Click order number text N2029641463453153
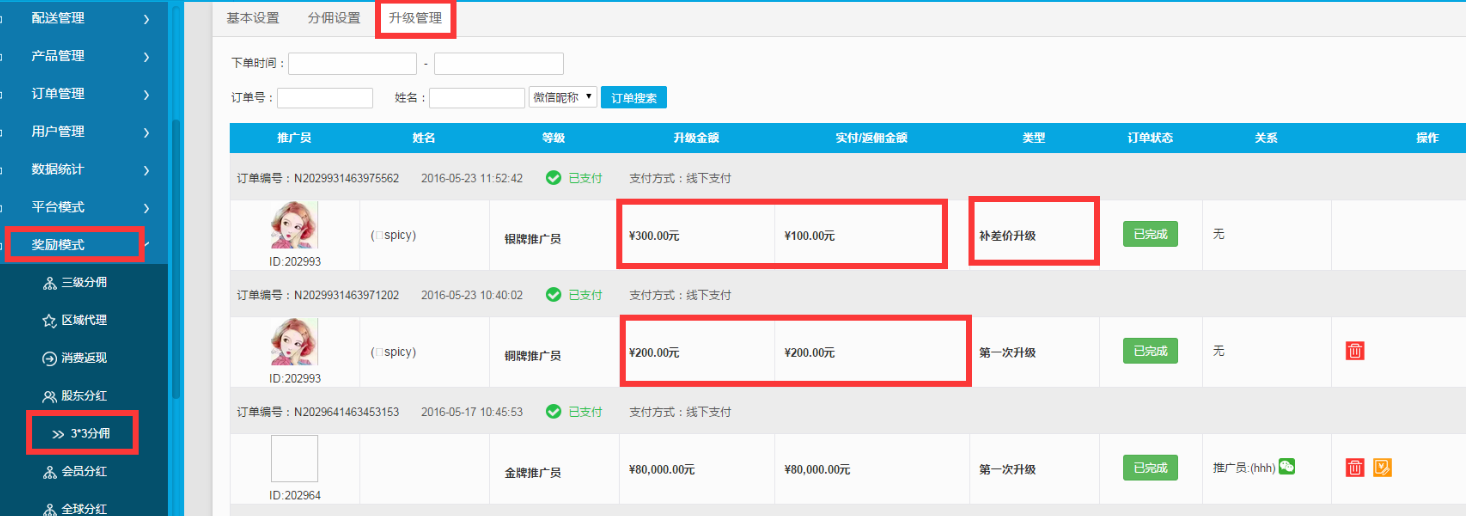This screenshot has height=516, width=1466. (346, 412)
